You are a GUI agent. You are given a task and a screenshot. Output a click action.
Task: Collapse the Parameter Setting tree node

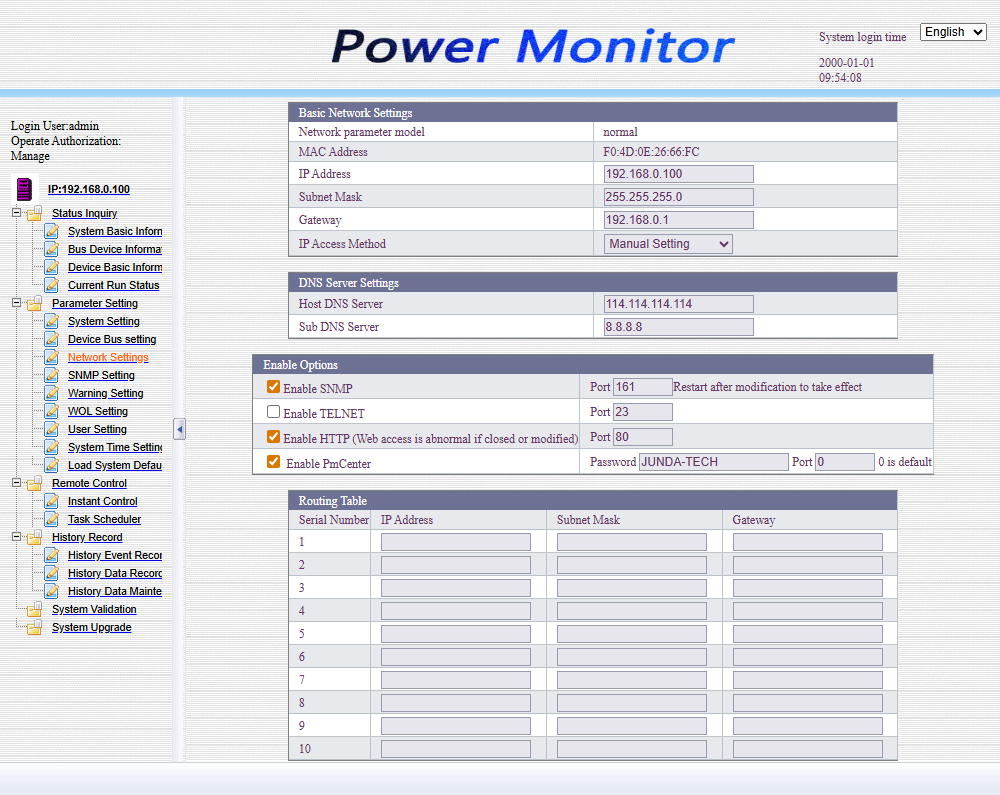pos(16,303)
